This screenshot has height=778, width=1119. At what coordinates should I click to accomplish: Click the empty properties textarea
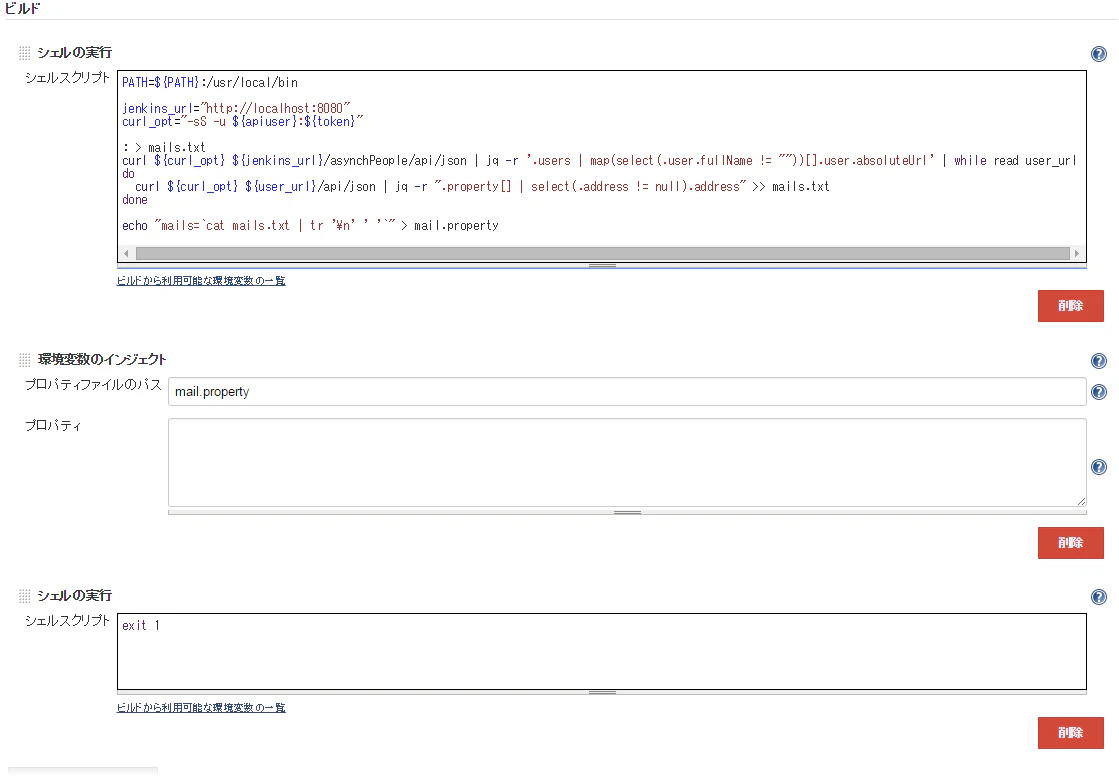(627, 463)
